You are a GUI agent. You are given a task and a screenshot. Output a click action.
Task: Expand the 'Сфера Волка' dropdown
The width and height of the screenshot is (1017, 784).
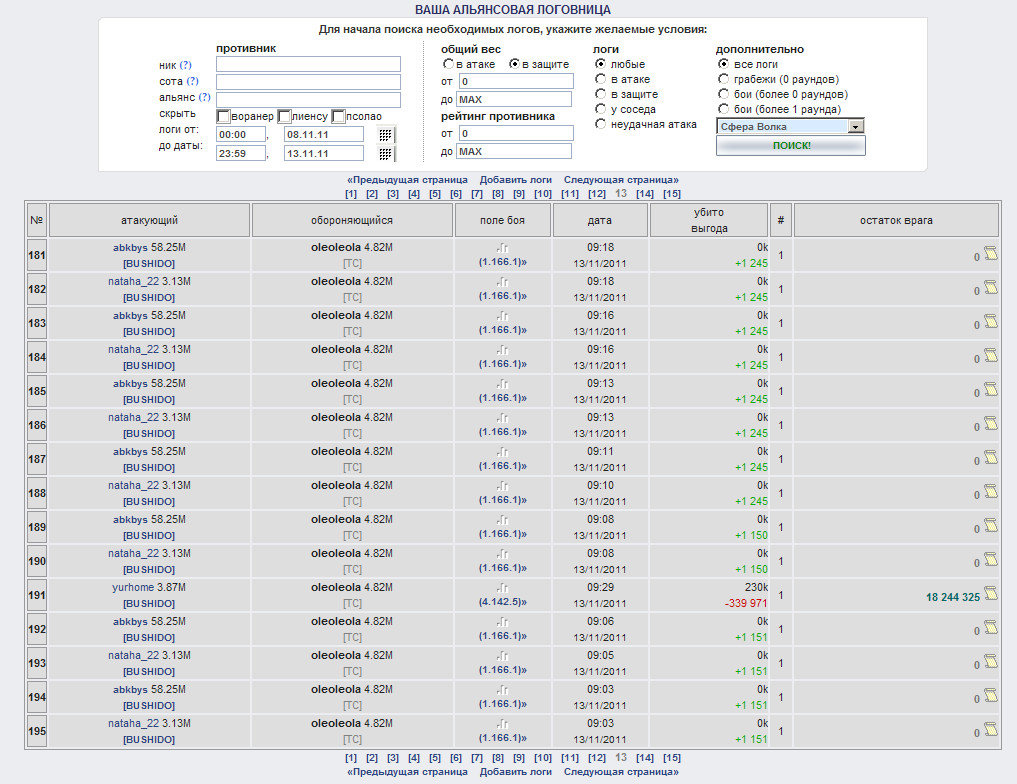point(855,127)
